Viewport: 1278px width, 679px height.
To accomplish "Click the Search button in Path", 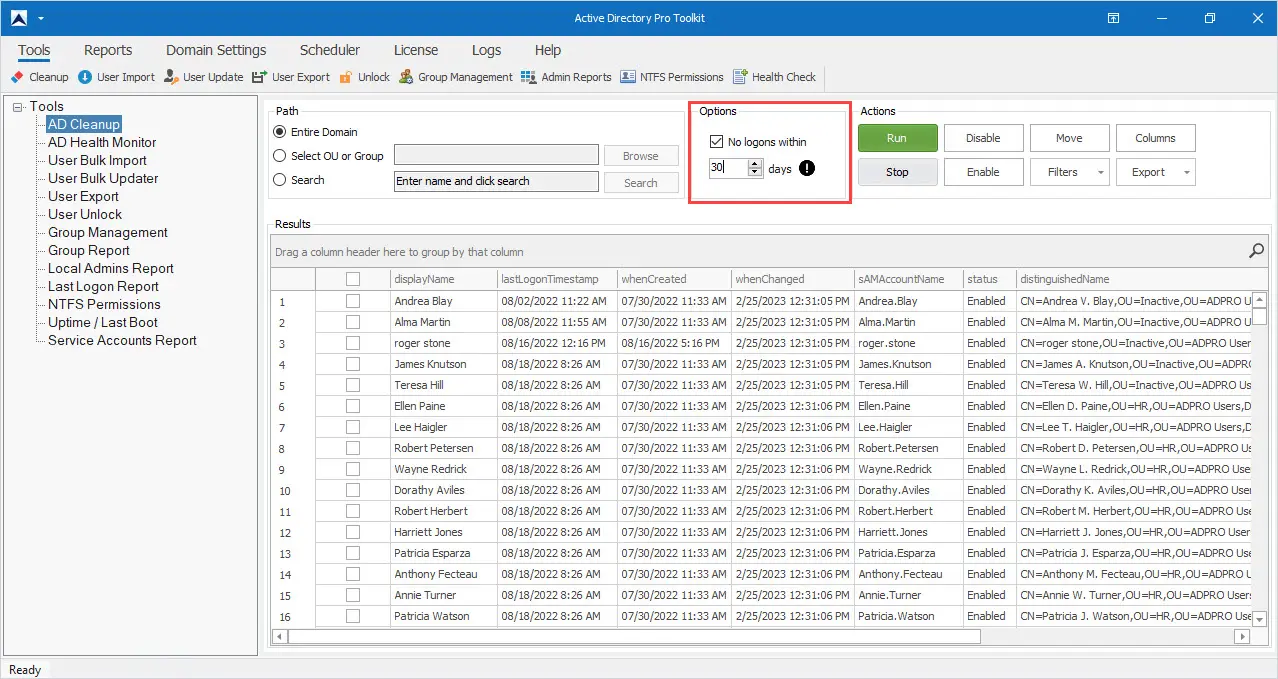I will tap(641, 183).
